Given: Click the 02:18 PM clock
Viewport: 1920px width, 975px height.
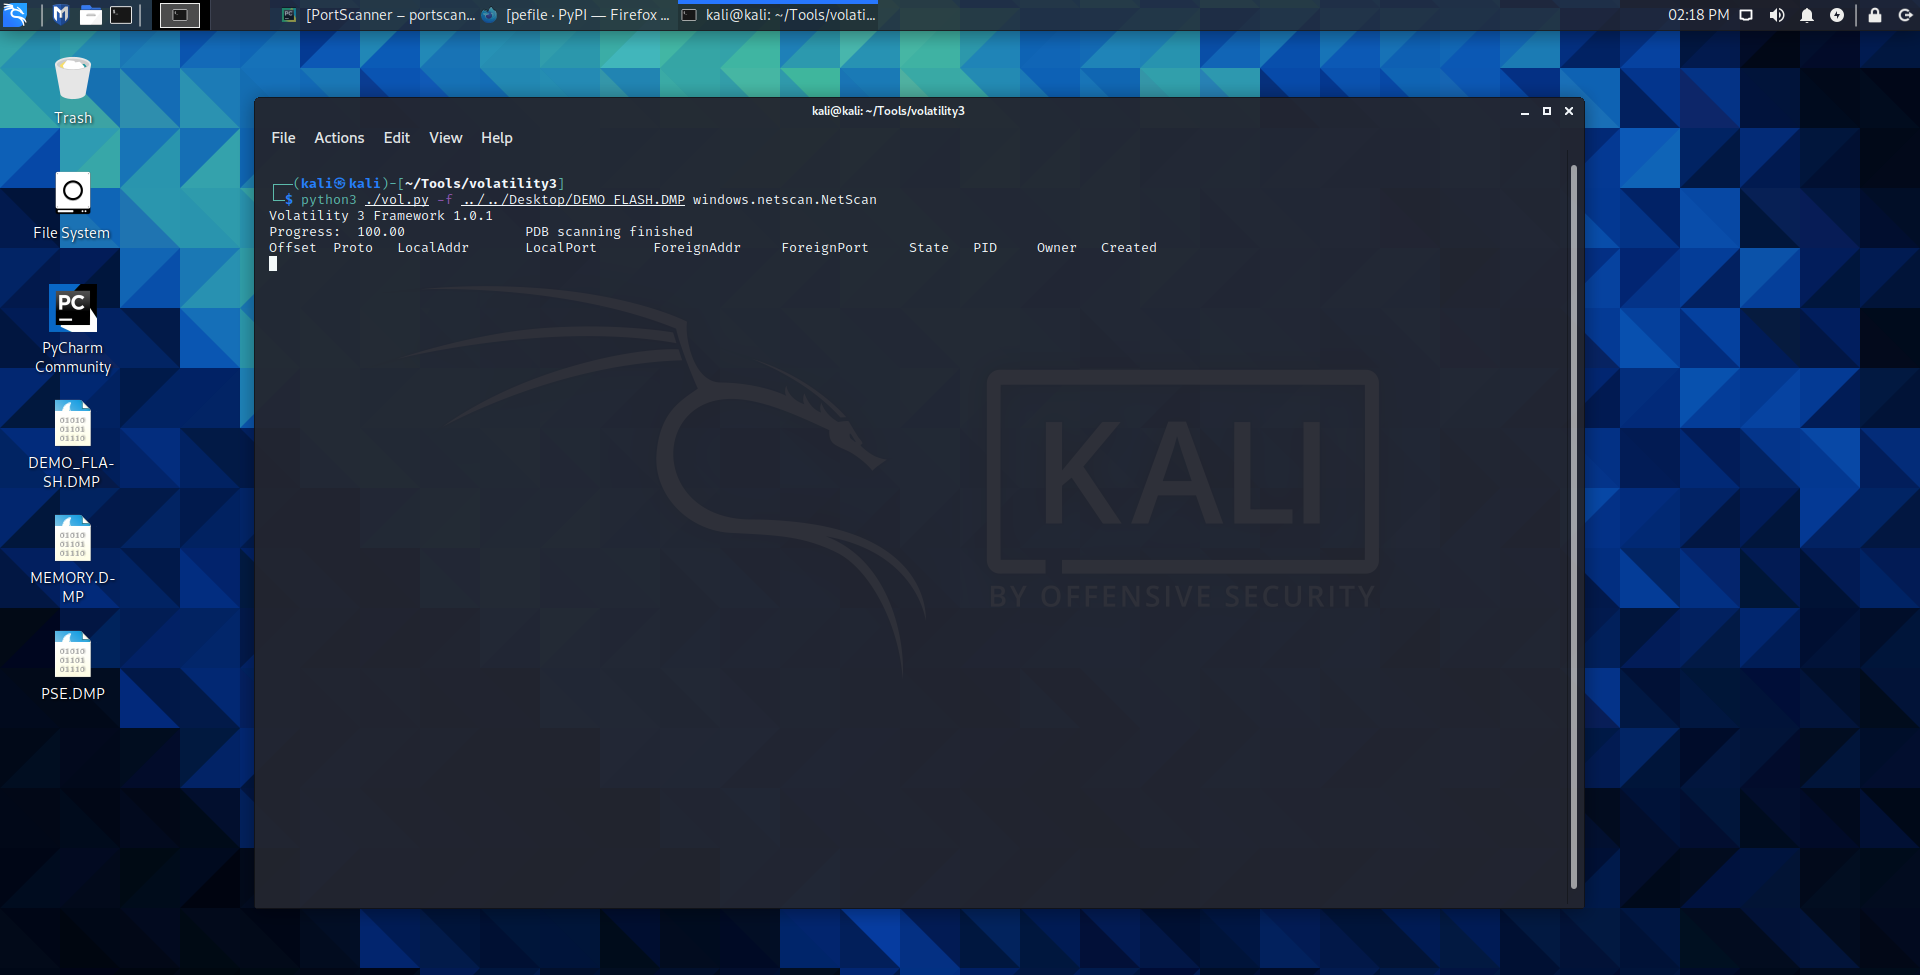Looking at the screenshot, I should [1698, 15].
